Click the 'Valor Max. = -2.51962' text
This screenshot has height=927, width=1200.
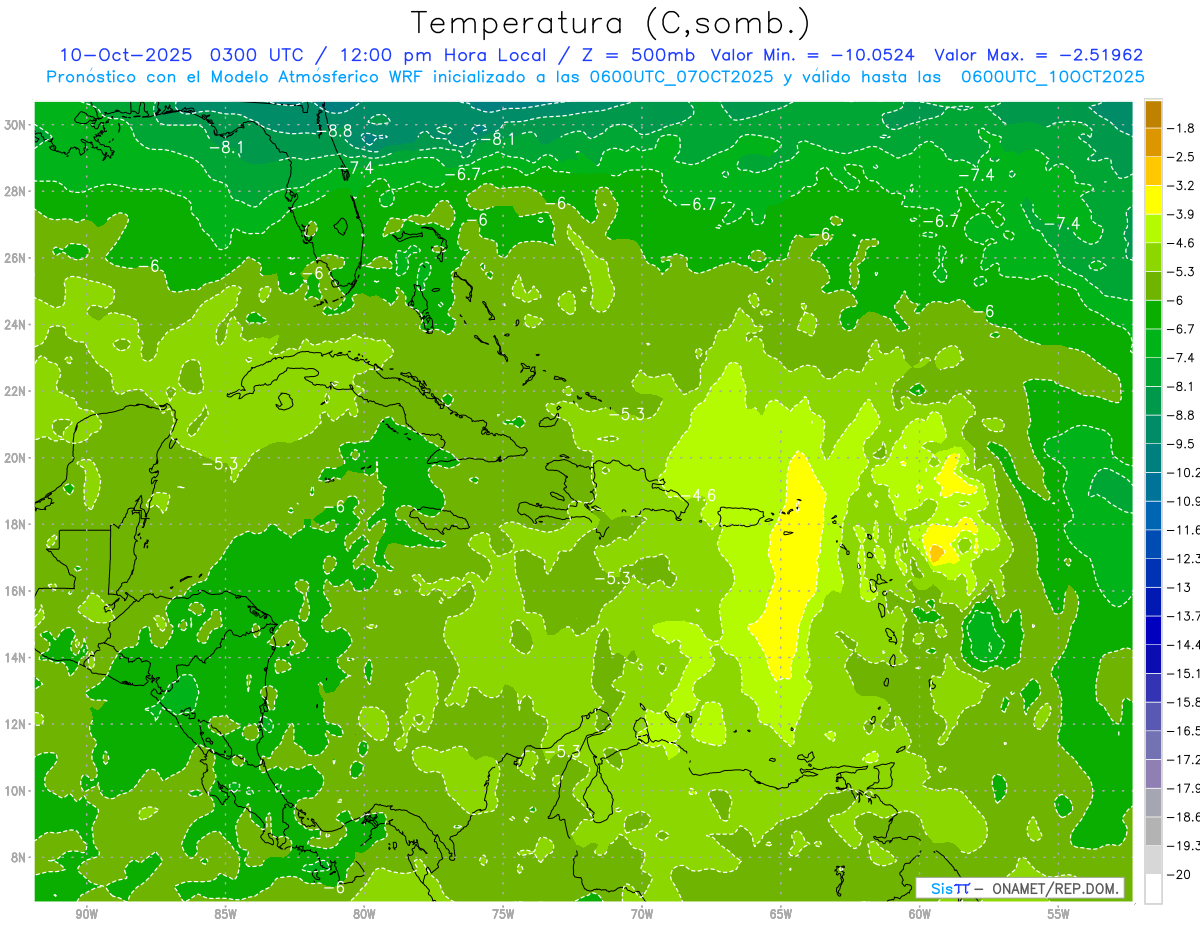[1037, 55]
